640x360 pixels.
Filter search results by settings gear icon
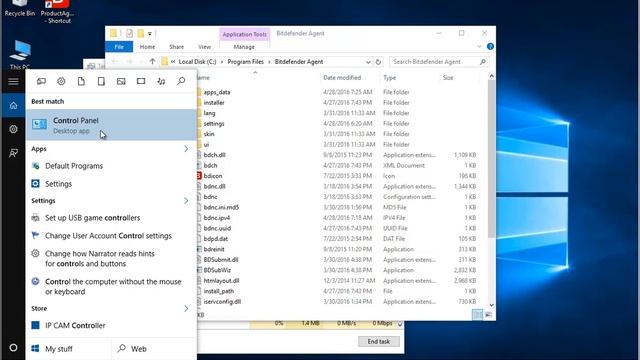(x=61, y=81)
